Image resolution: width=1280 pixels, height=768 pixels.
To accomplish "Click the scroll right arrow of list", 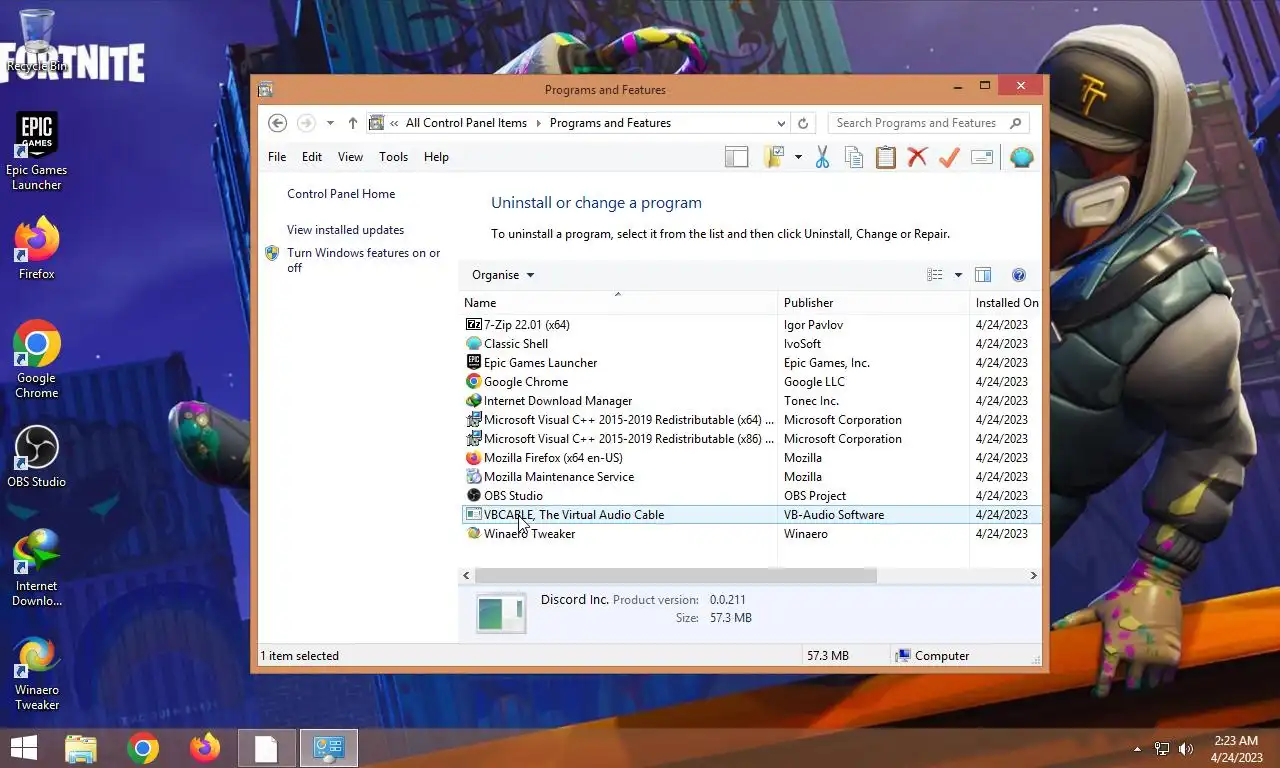I will click(1033, 576).
